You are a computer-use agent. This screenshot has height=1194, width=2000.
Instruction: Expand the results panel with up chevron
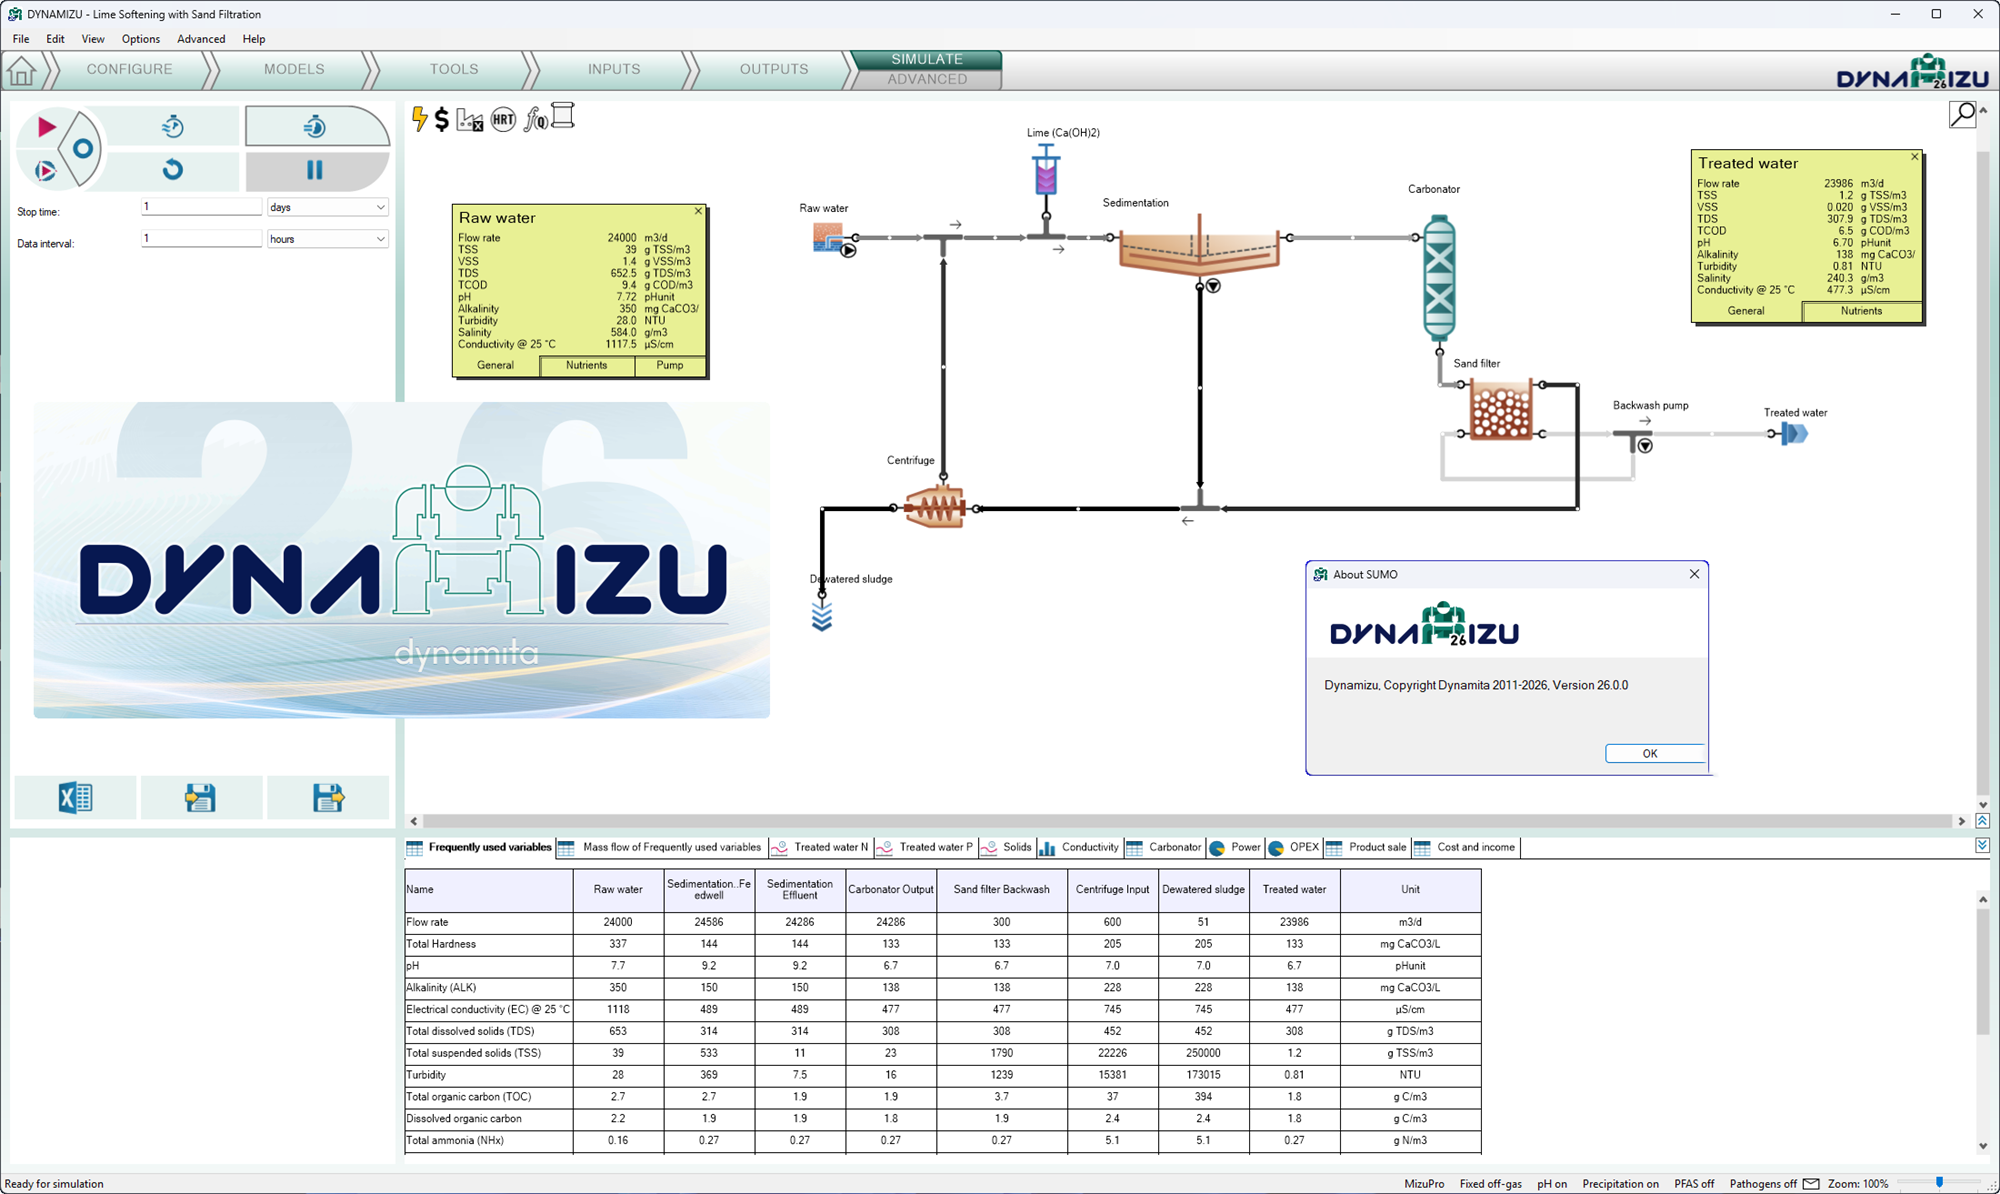(1983, 821)
